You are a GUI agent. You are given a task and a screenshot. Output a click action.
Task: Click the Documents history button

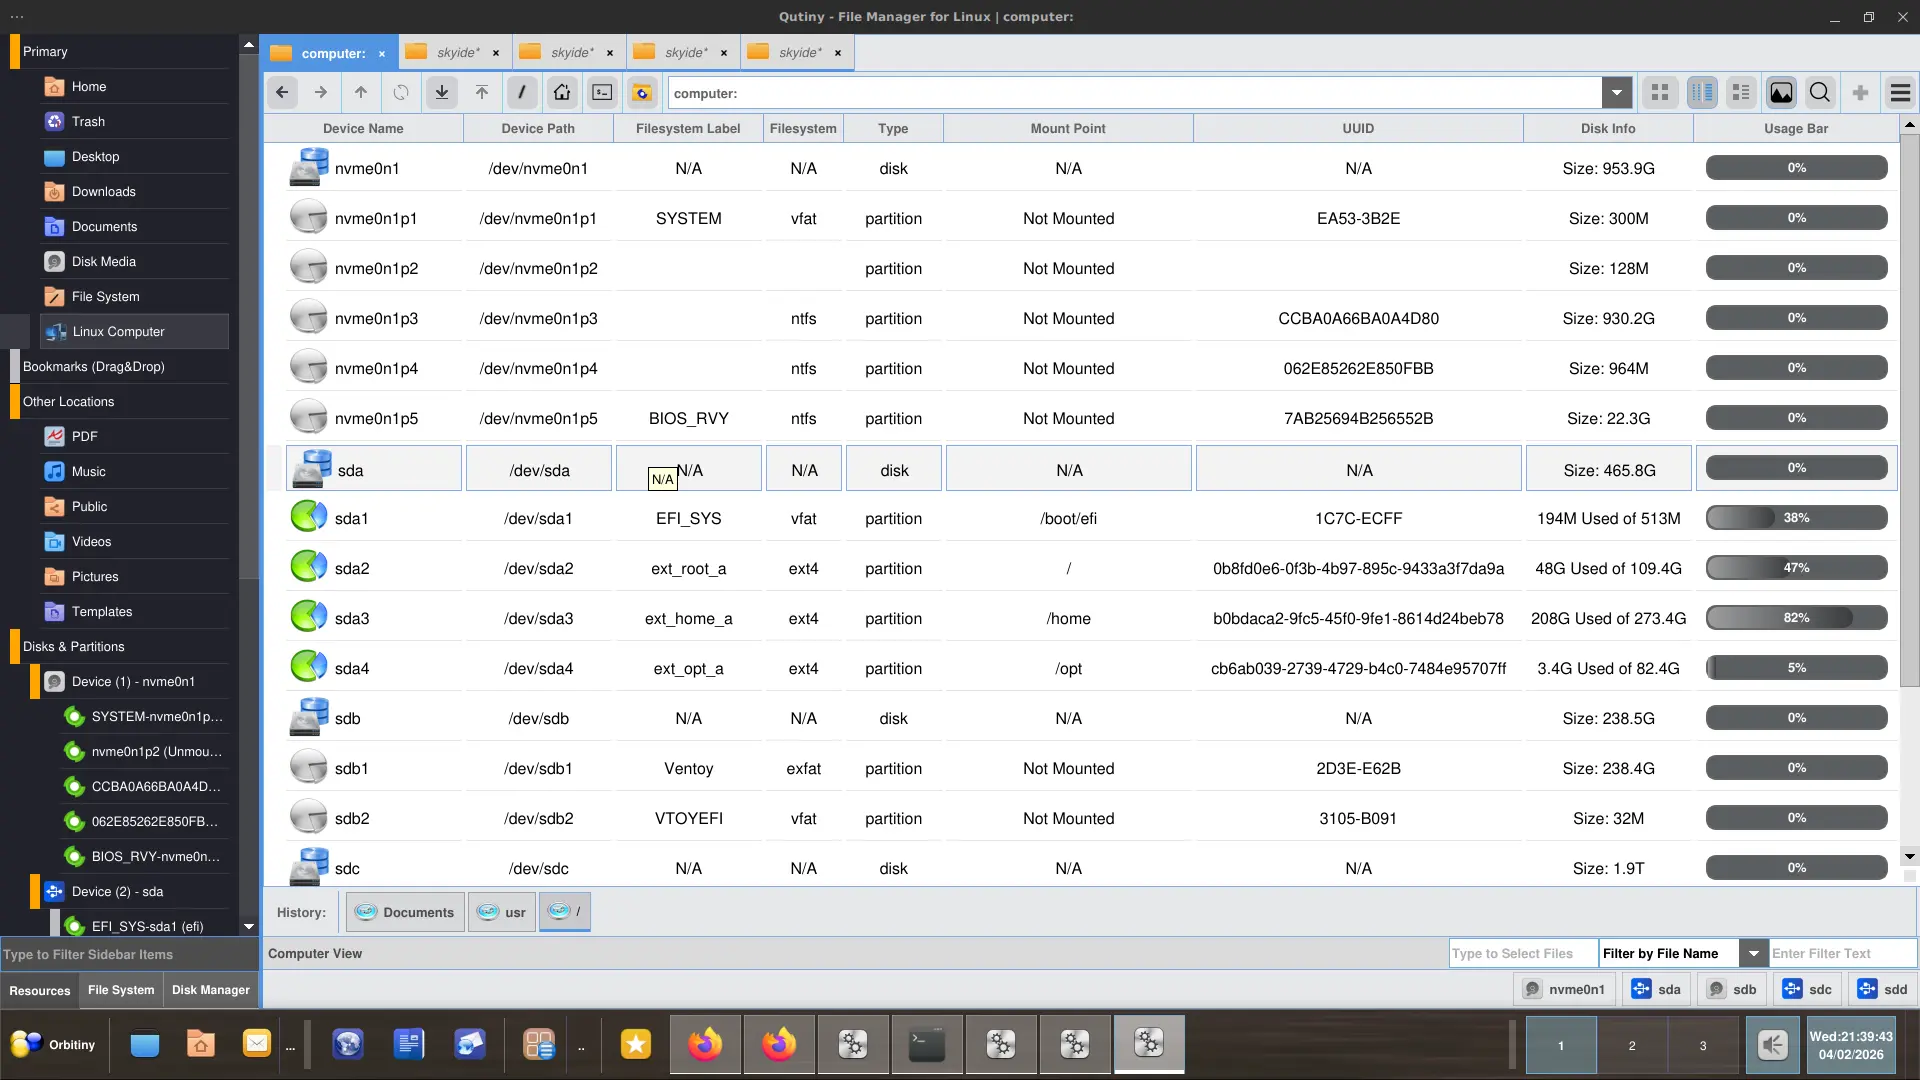coord(405,912)
